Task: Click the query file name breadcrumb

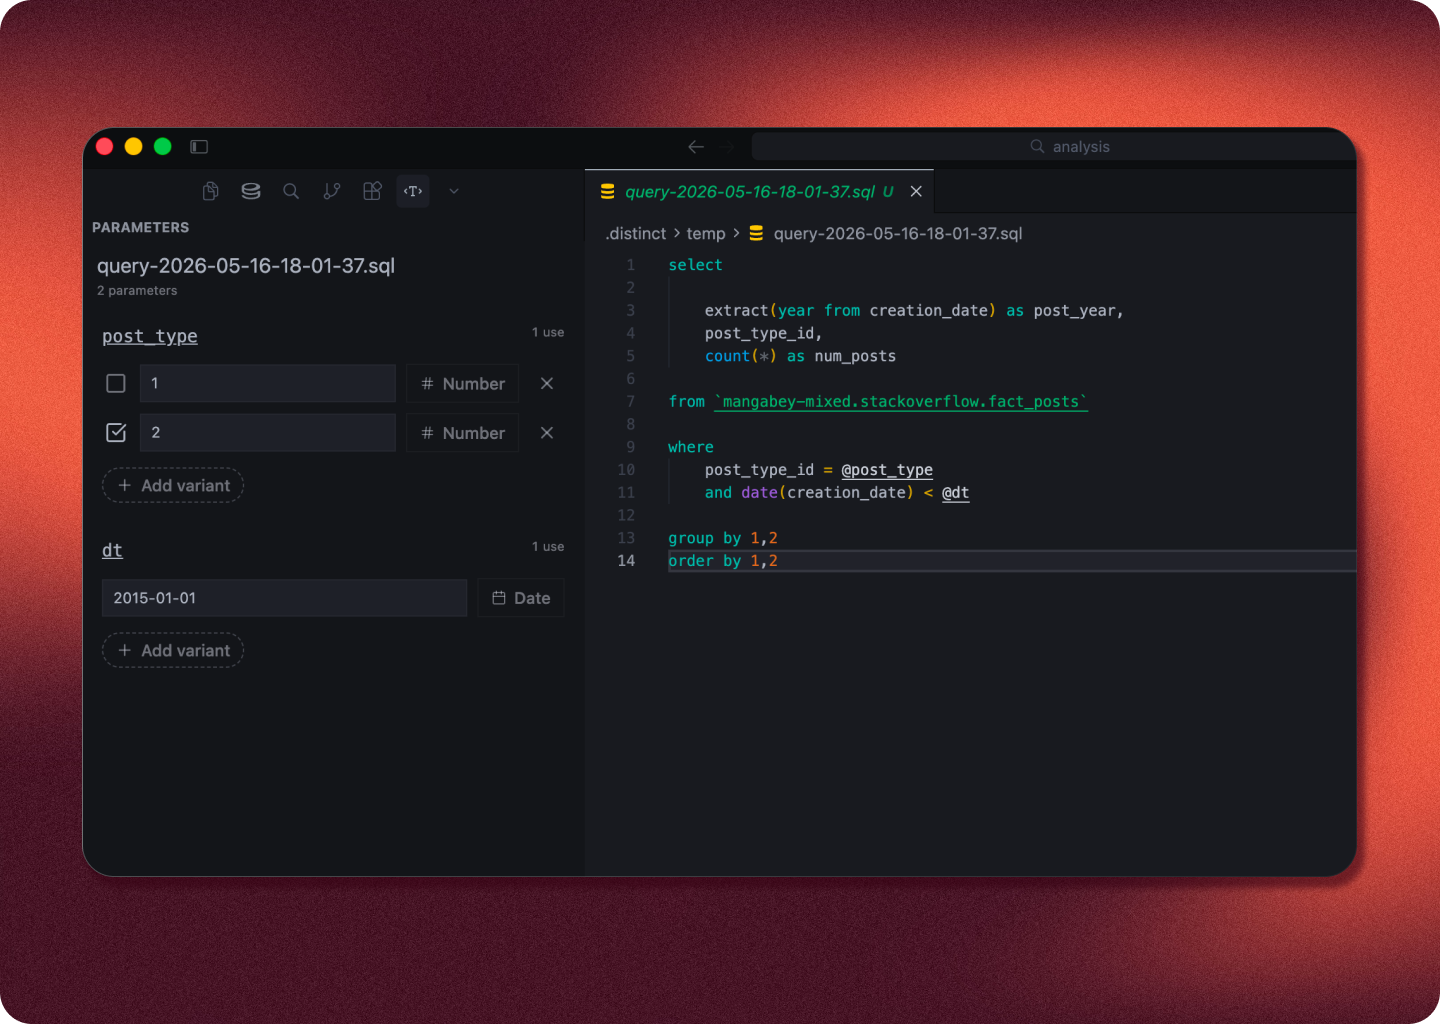Action: pyautogui.click(x=897, y=234)
